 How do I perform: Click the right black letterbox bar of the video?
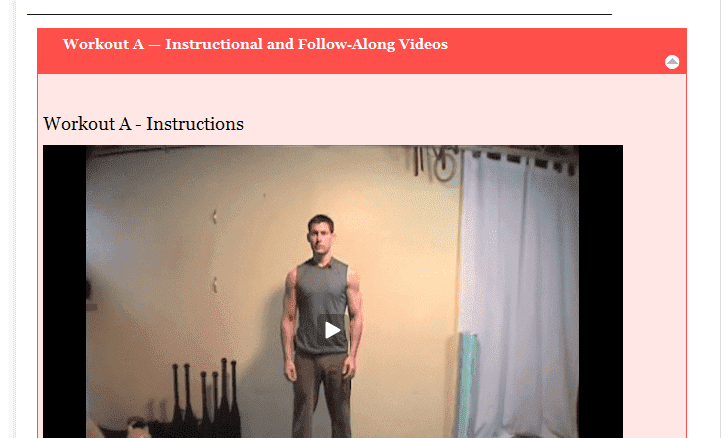pos(601,291)
